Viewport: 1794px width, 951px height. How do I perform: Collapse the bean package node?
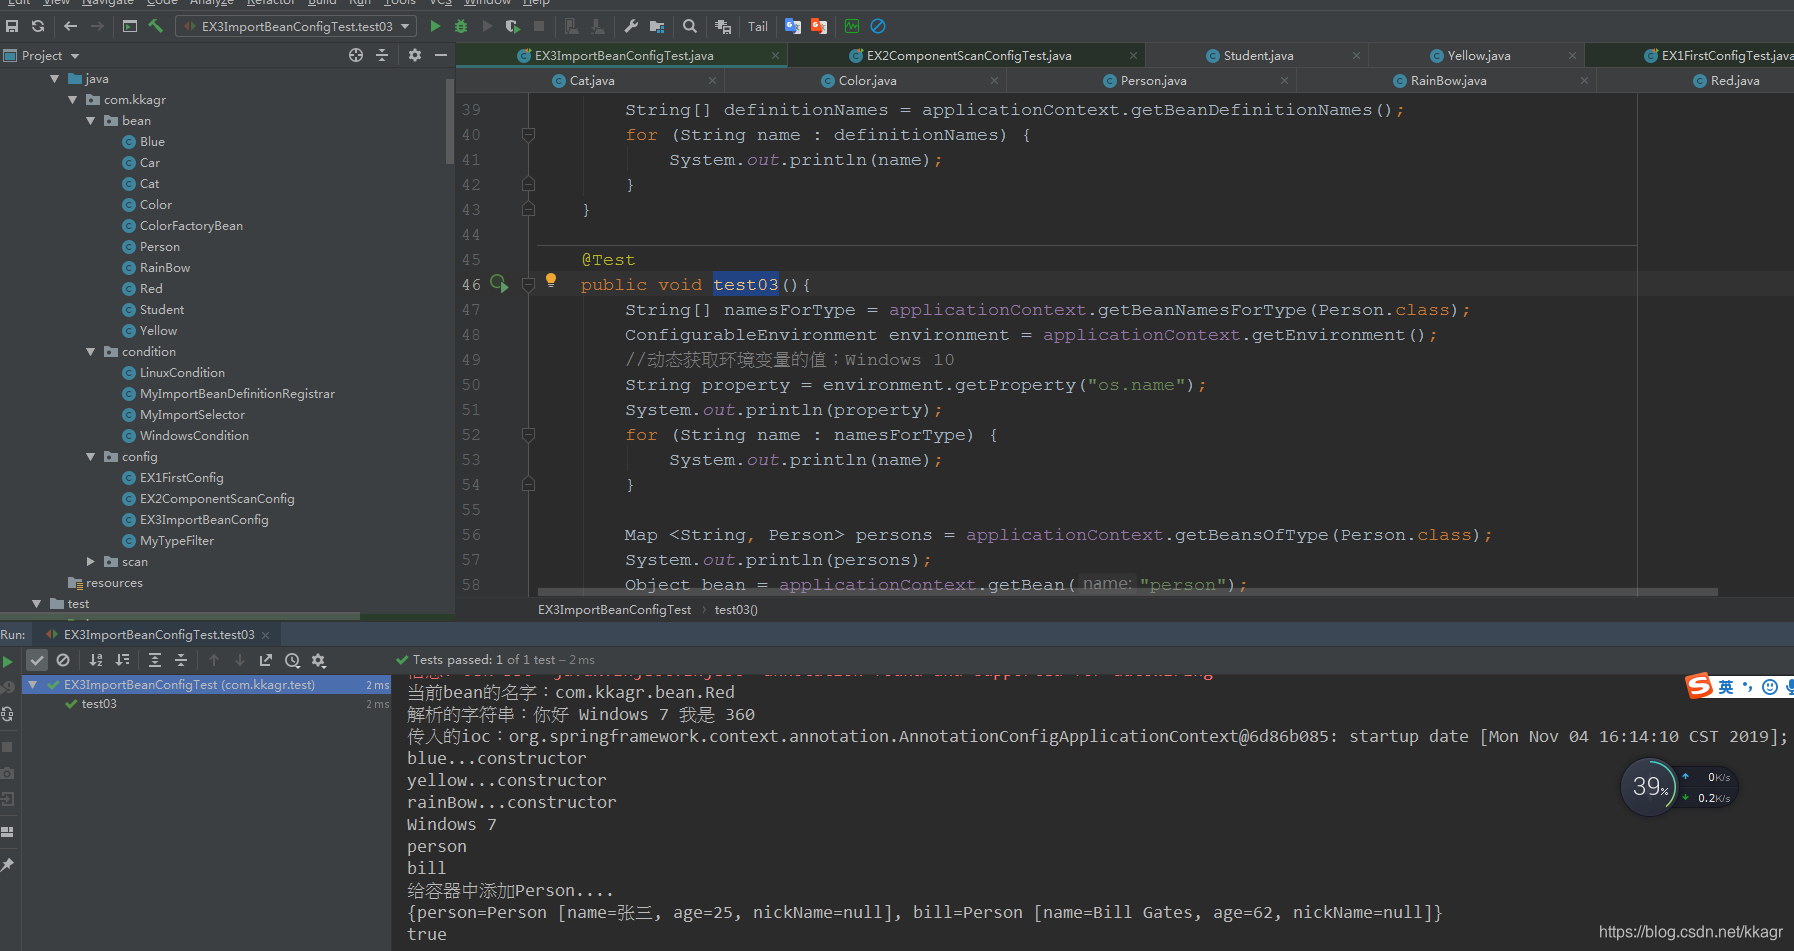coord(91,121)
